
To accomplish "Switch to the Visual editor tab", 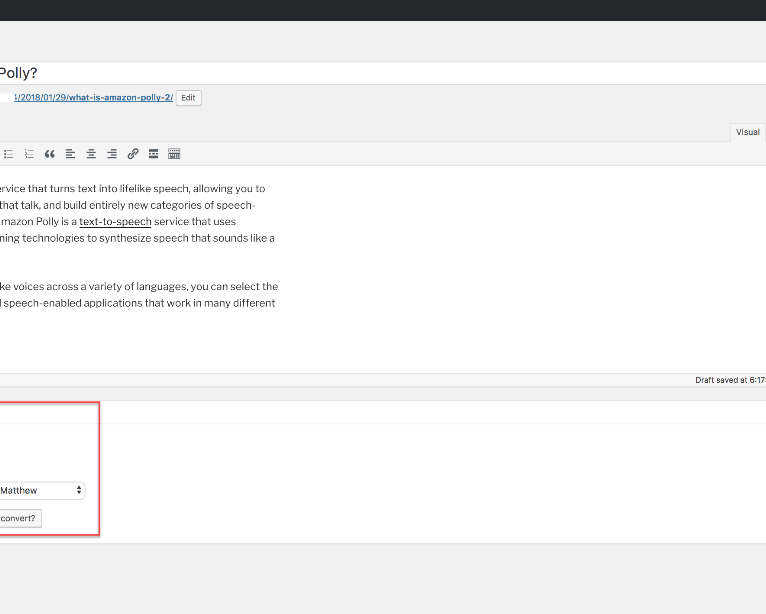I will pos(747,132).
